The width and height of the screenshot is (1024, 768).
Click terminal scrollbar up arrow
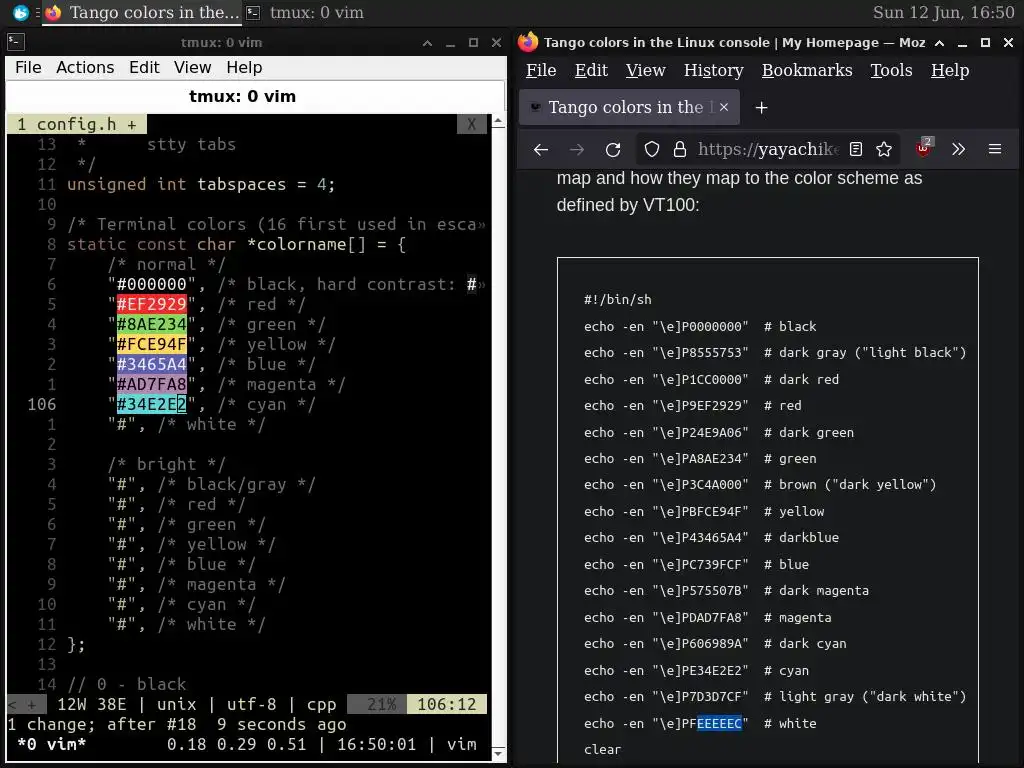[x=498, y=121]
